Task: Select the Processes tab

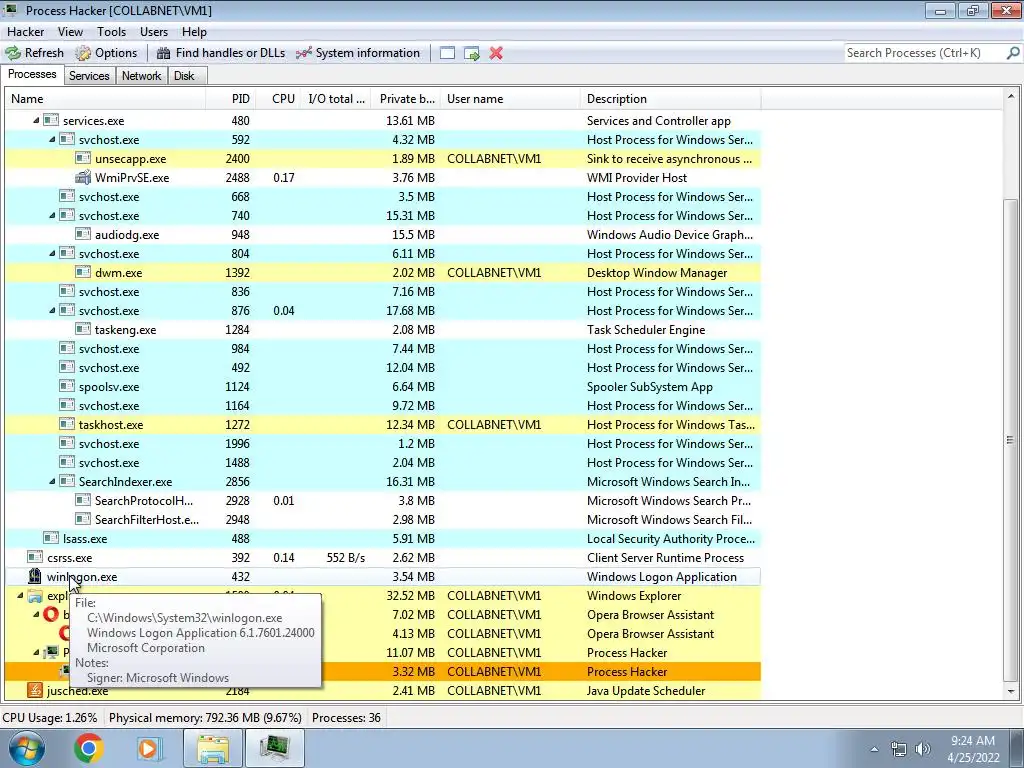Action: [32, 74]
